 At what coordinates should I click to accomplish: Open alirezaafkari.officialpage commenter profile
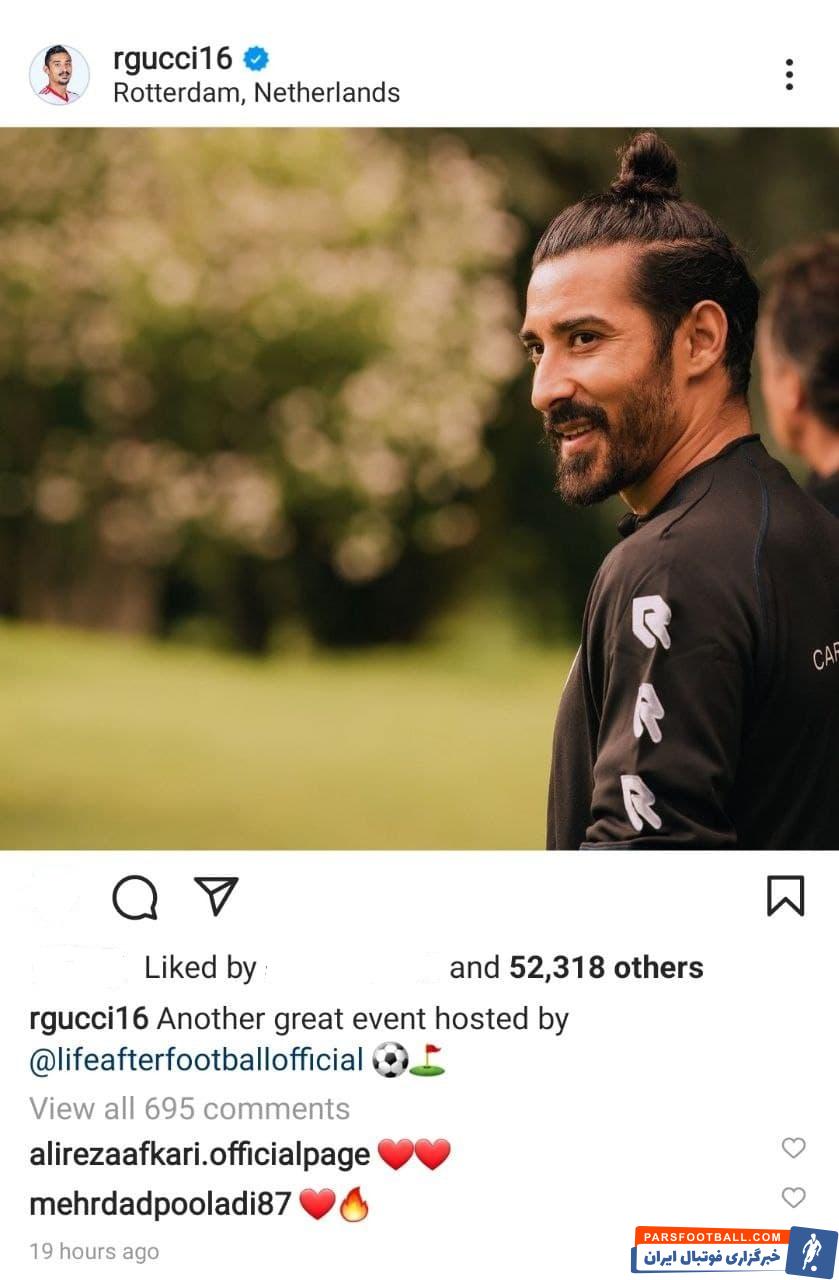click(x=200, y=1156)
